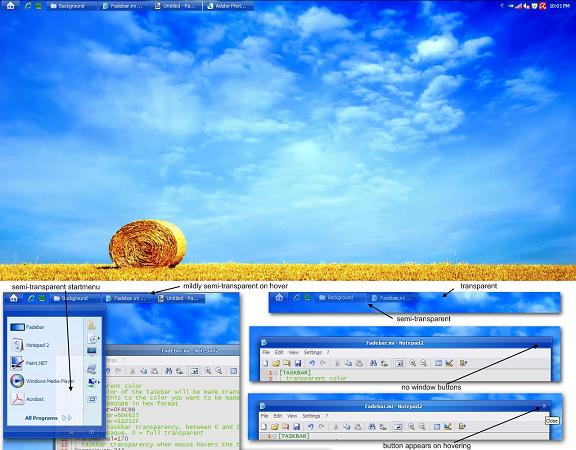Click the Copy icon in the Notepad2 window without a close button
The height and width of the screenshot is (450, 576).
[x=348, y=363]
